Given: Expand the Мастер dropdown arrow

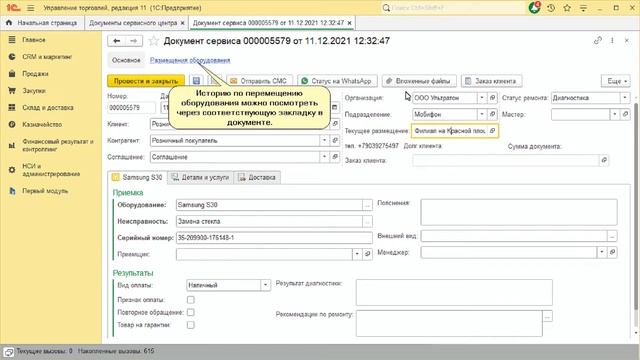Looking at the screenshot, I should point(615,114).
